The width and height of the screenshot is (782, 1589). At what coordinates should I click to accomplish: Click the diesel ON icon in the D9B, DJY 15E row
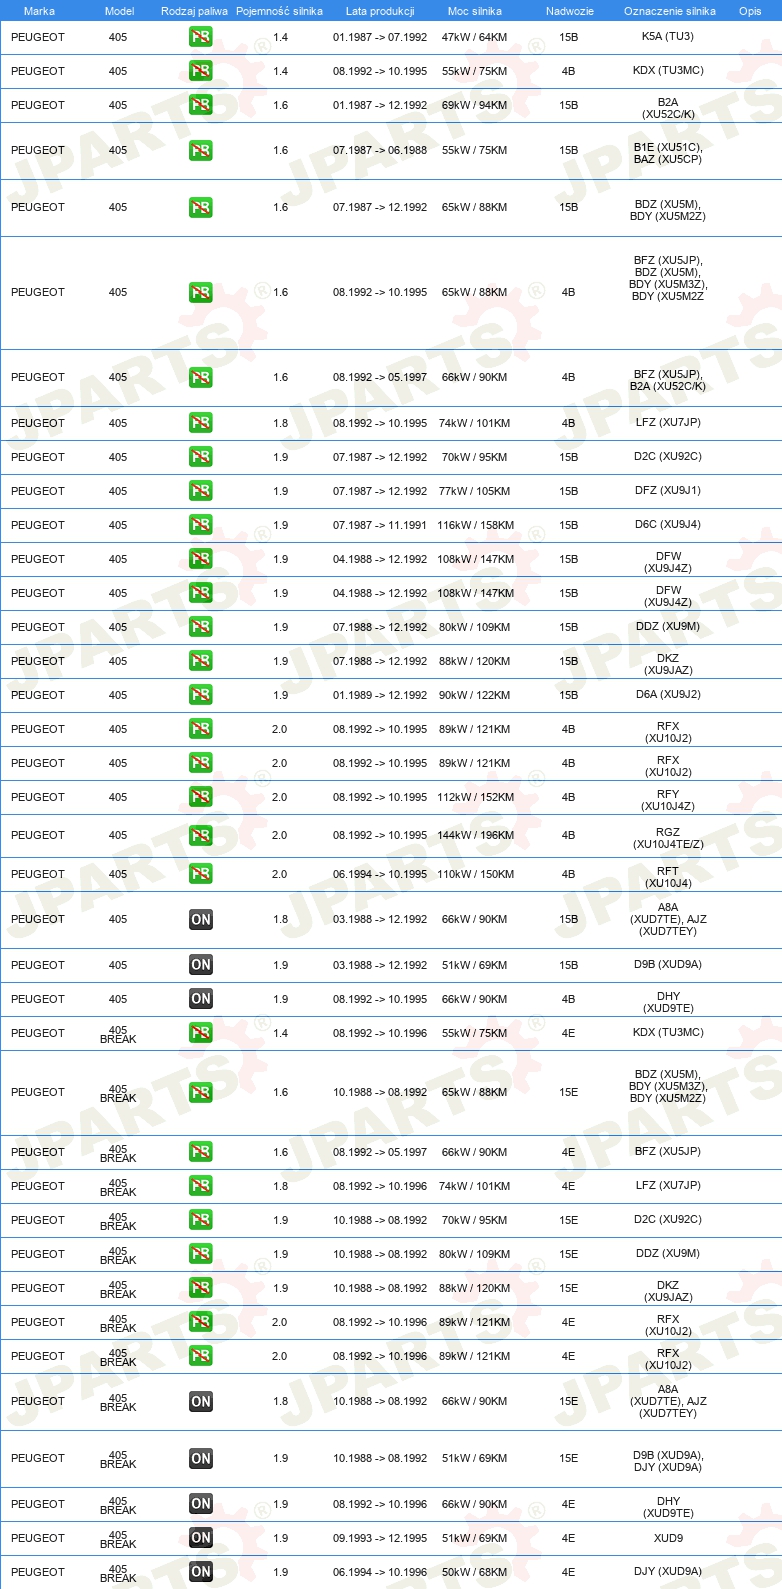(x=201, y=1458)
